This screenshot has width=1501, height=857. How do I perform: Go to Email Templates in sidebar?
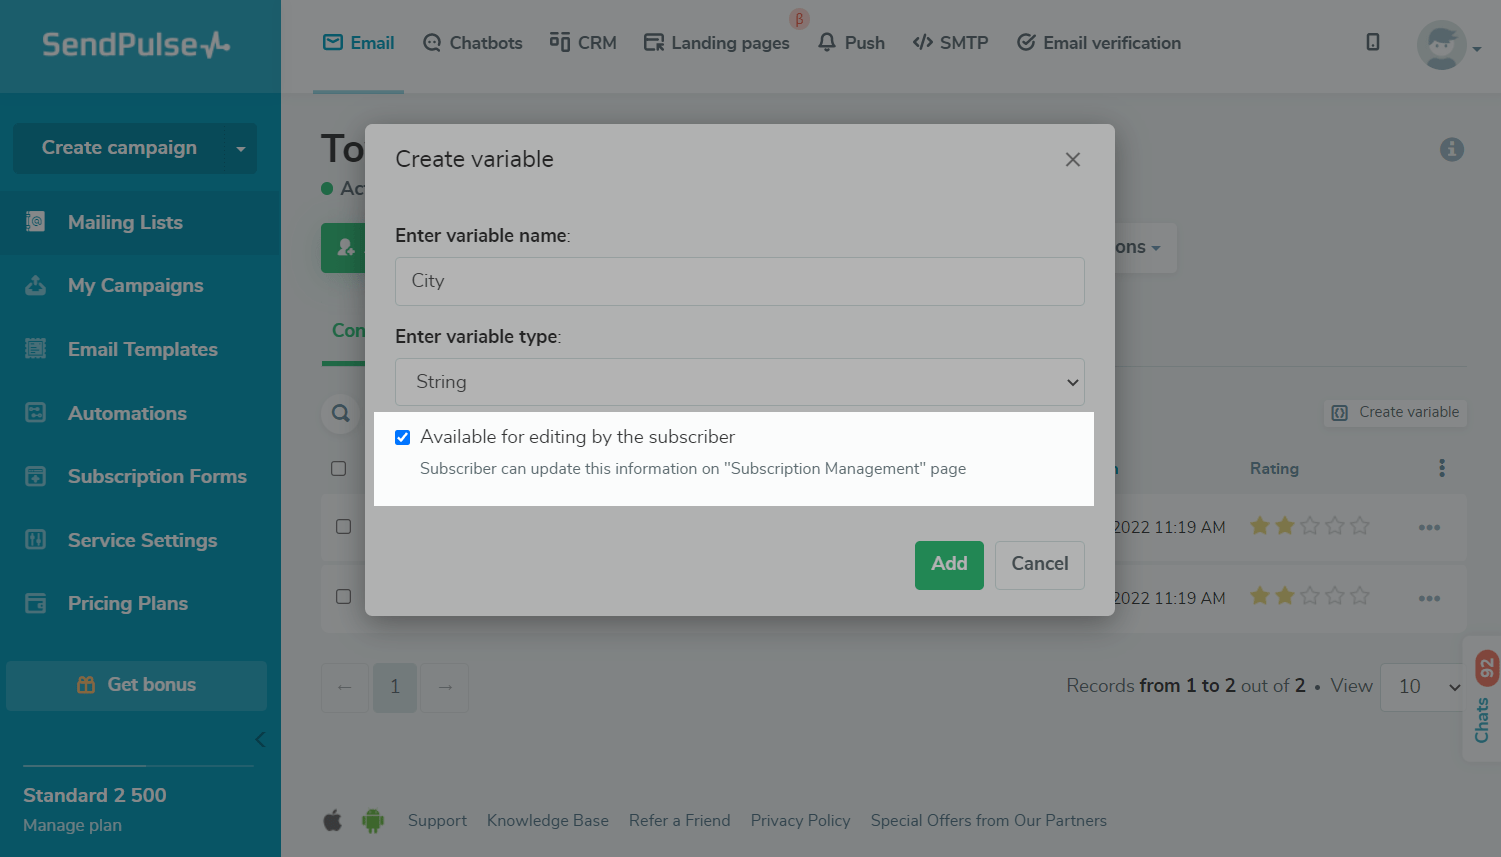tap(142, 349)
